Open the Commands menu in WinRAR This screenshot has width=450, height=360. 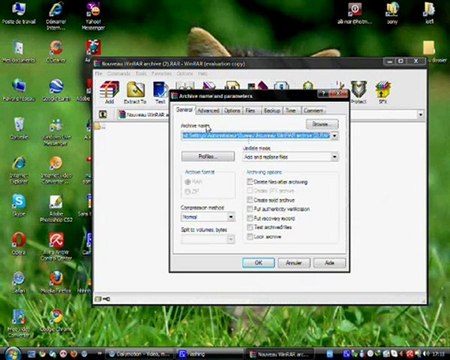click(x=119, y=73)
